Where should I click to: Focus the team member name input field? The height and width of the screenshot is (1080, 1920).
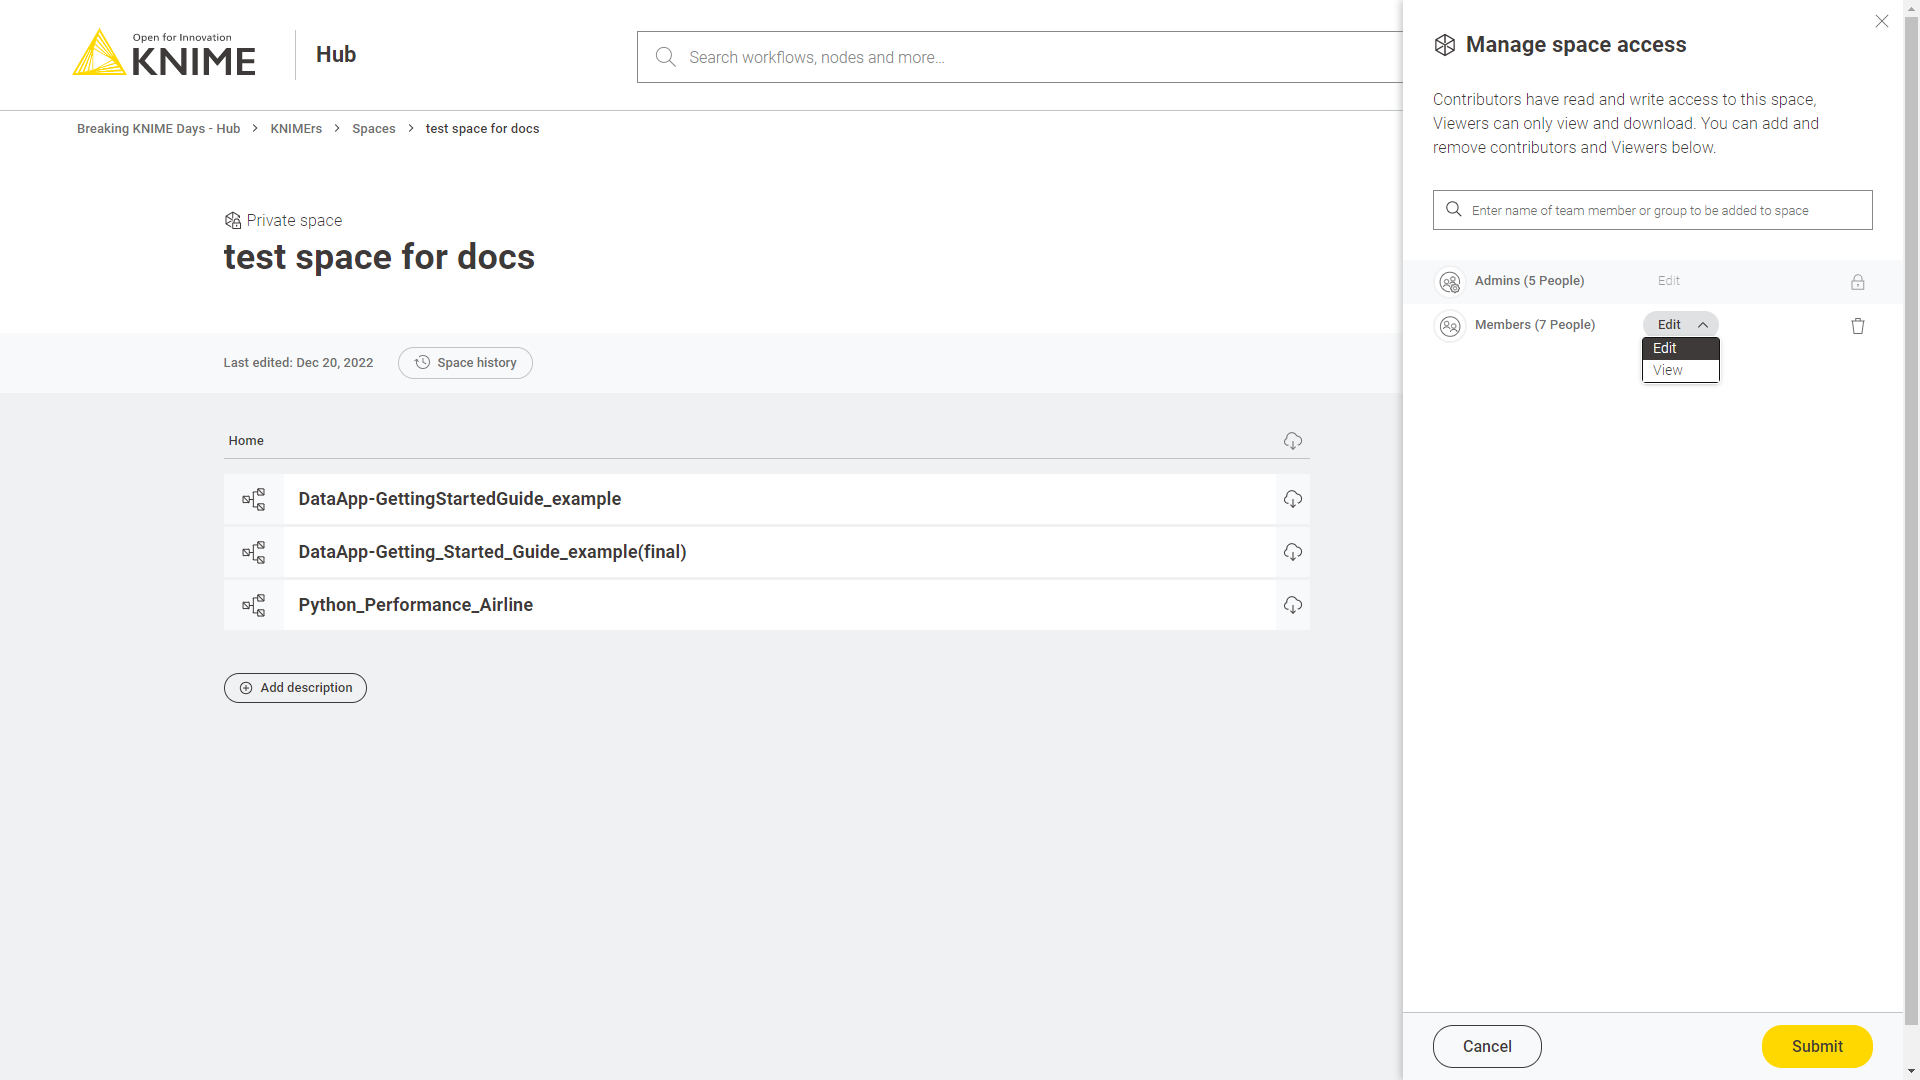(1652, 210)
